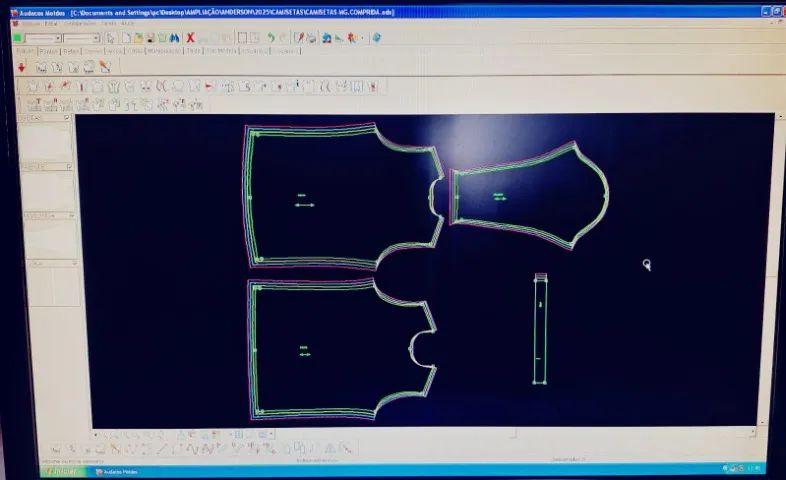The width and height of the screenshot is (786, 480).
Task: Click the red X delete icon
Action: point(190,38)
